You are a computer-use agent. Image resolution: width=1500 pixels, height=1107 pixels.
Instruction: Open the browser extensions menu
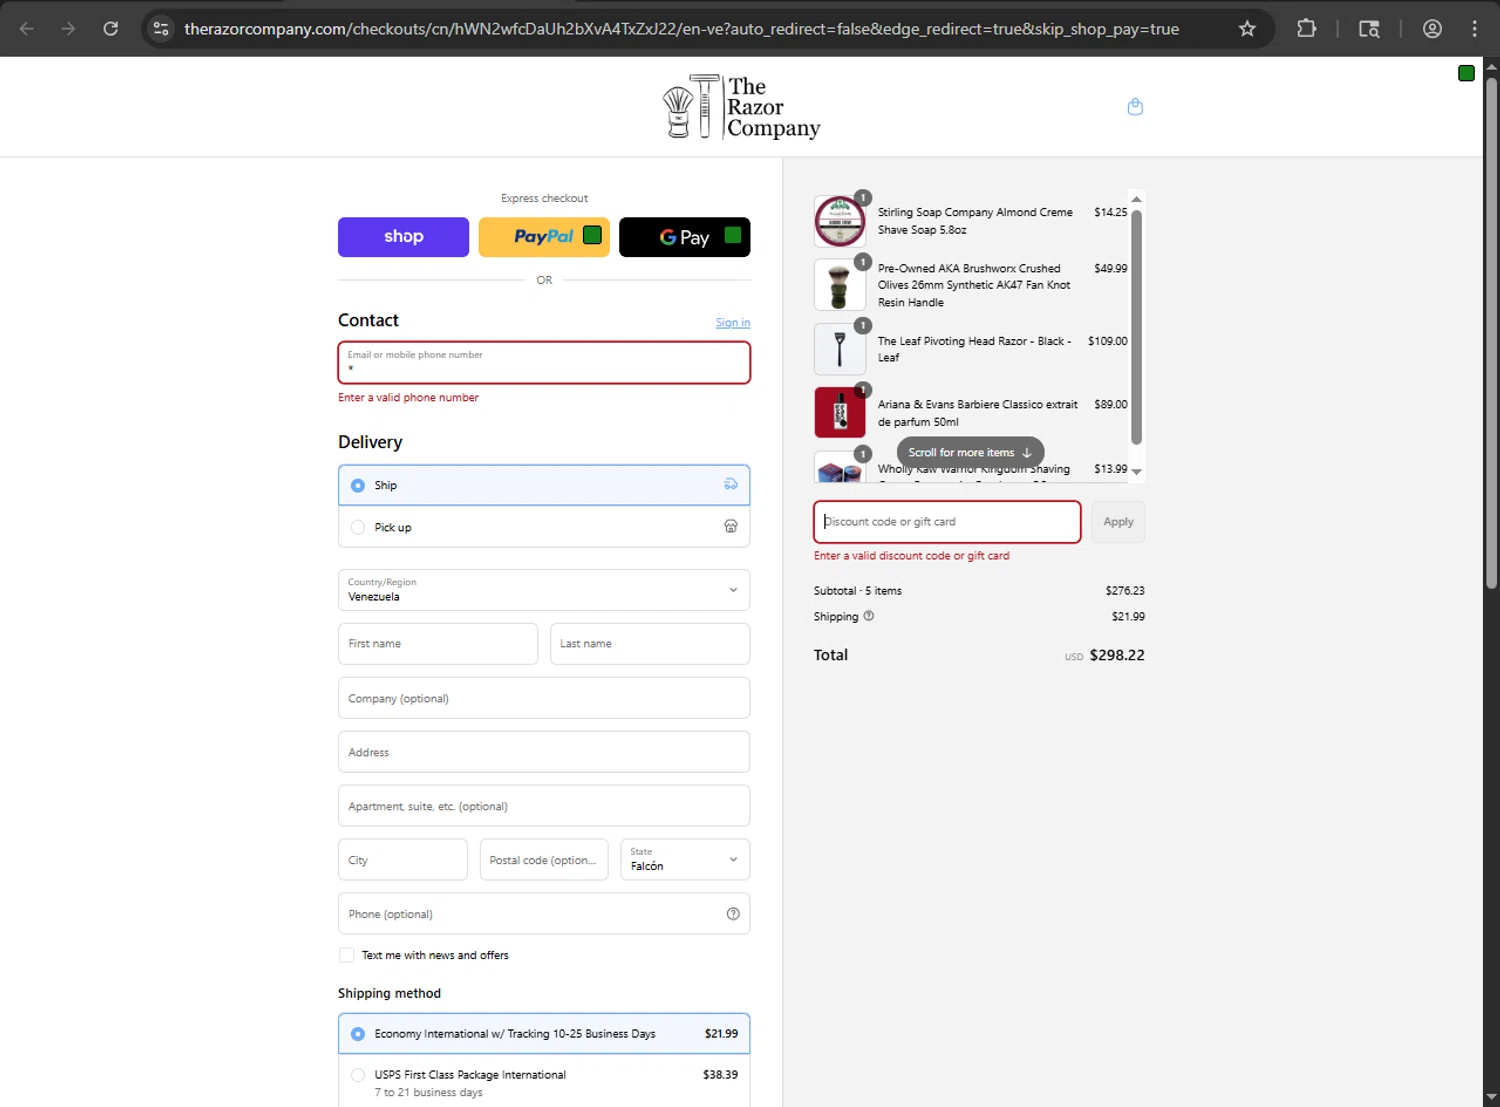click(1306, 29)
